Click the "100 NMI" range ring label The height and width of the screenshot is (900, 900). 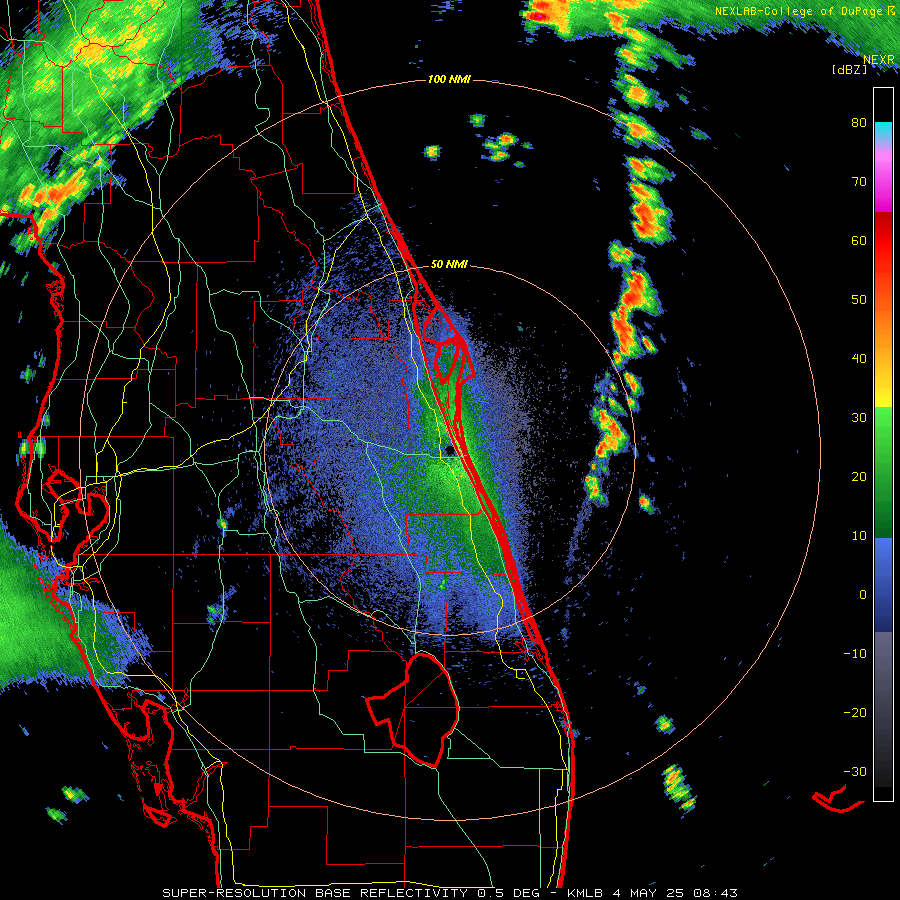point(449,79)
